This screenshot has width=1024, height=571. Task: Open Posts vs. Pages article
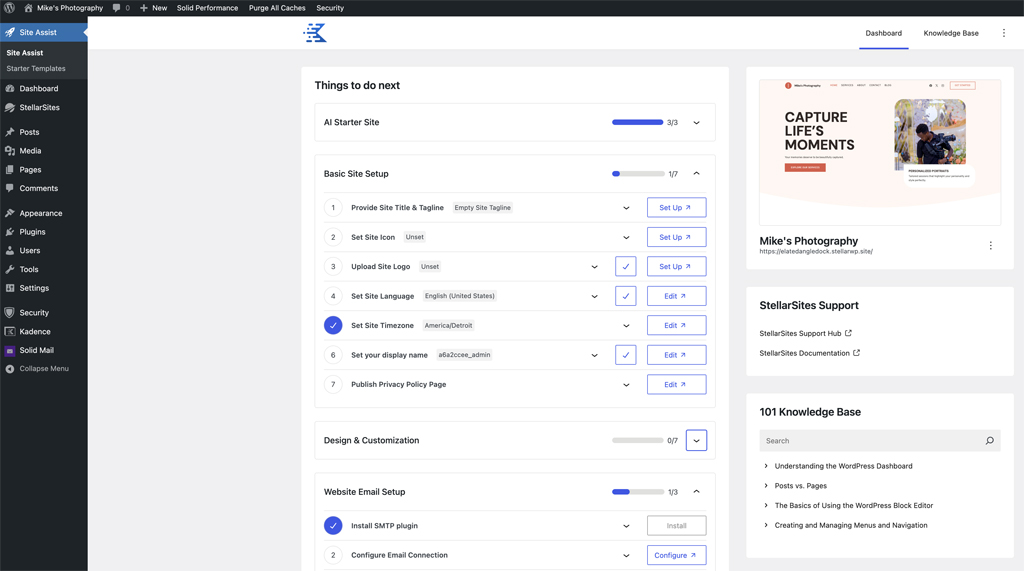[801, 486]
